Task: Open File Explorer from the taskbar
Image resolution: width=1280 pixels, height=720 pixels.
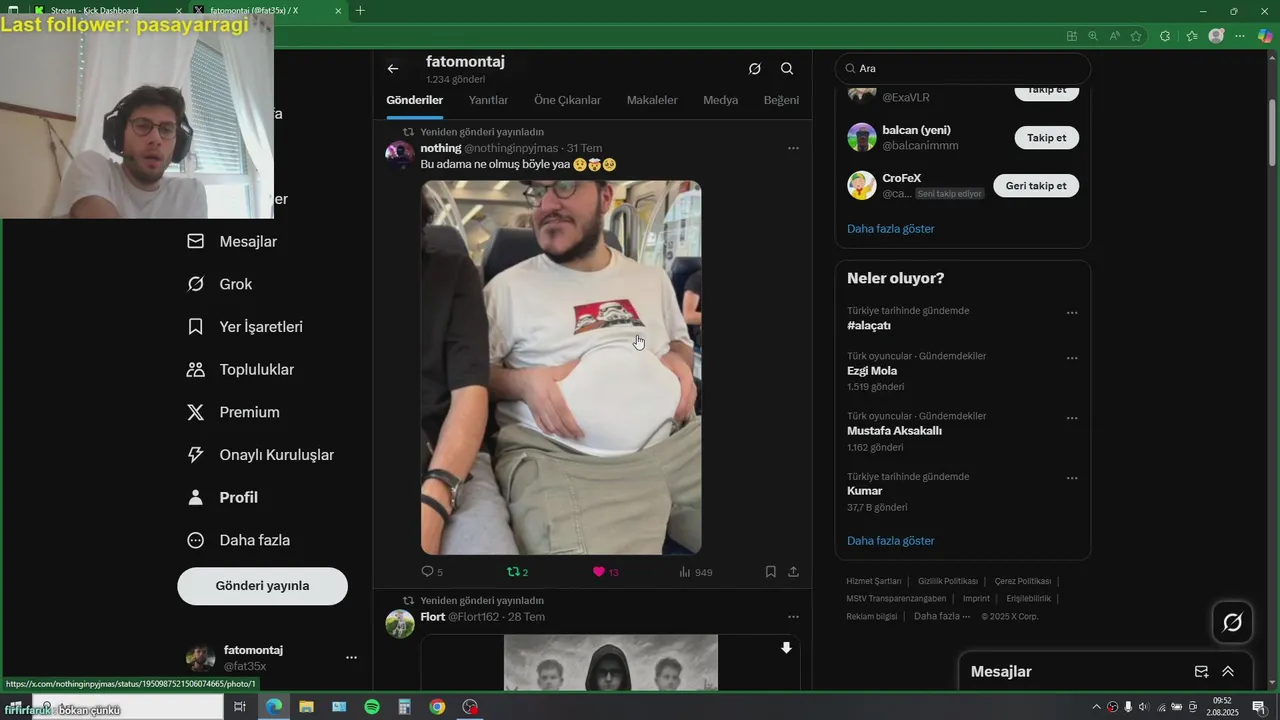Action: 306,707
